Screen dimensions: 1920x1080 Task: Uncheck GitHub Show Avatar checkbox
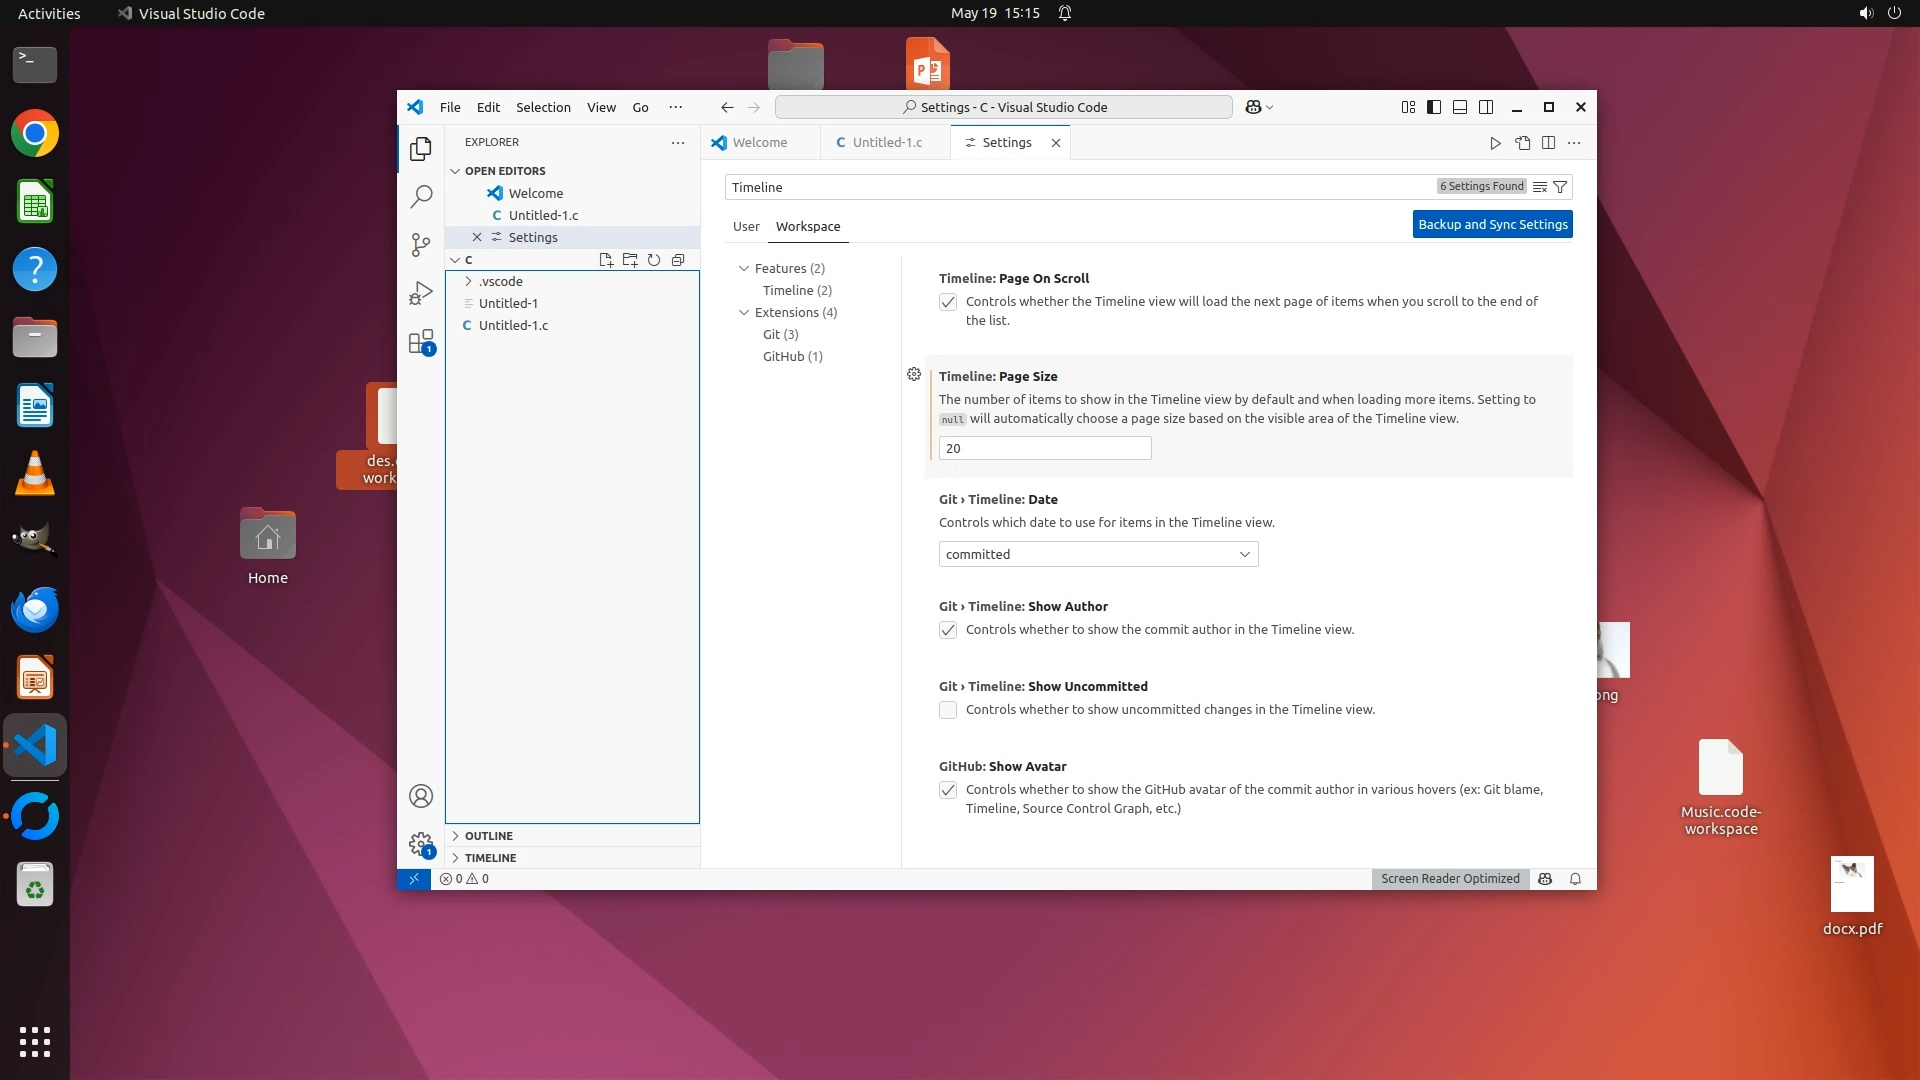pyautogui.click(x=948, y=790)
